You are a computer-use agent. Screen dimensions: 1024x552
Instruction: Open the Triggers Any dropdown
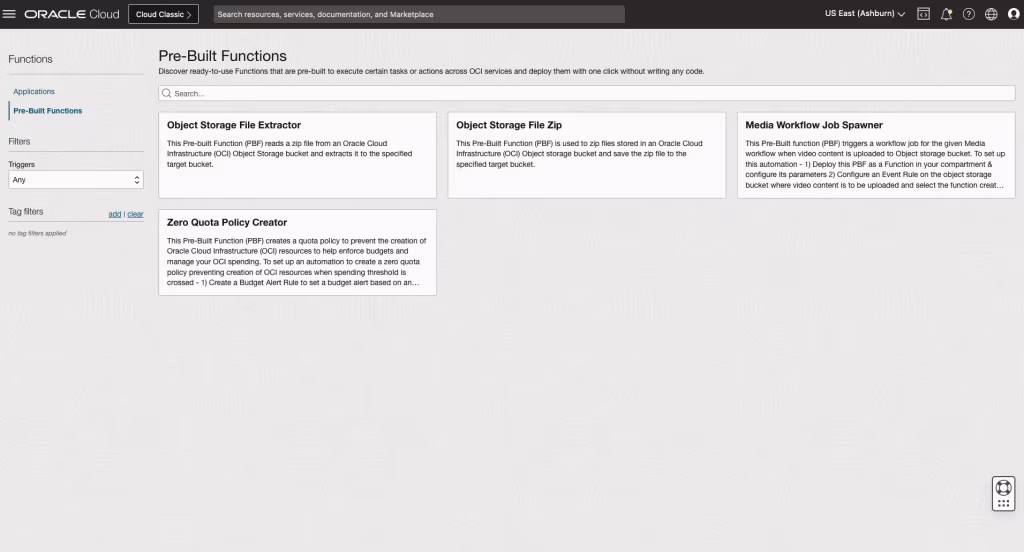[x=76, y=180]
